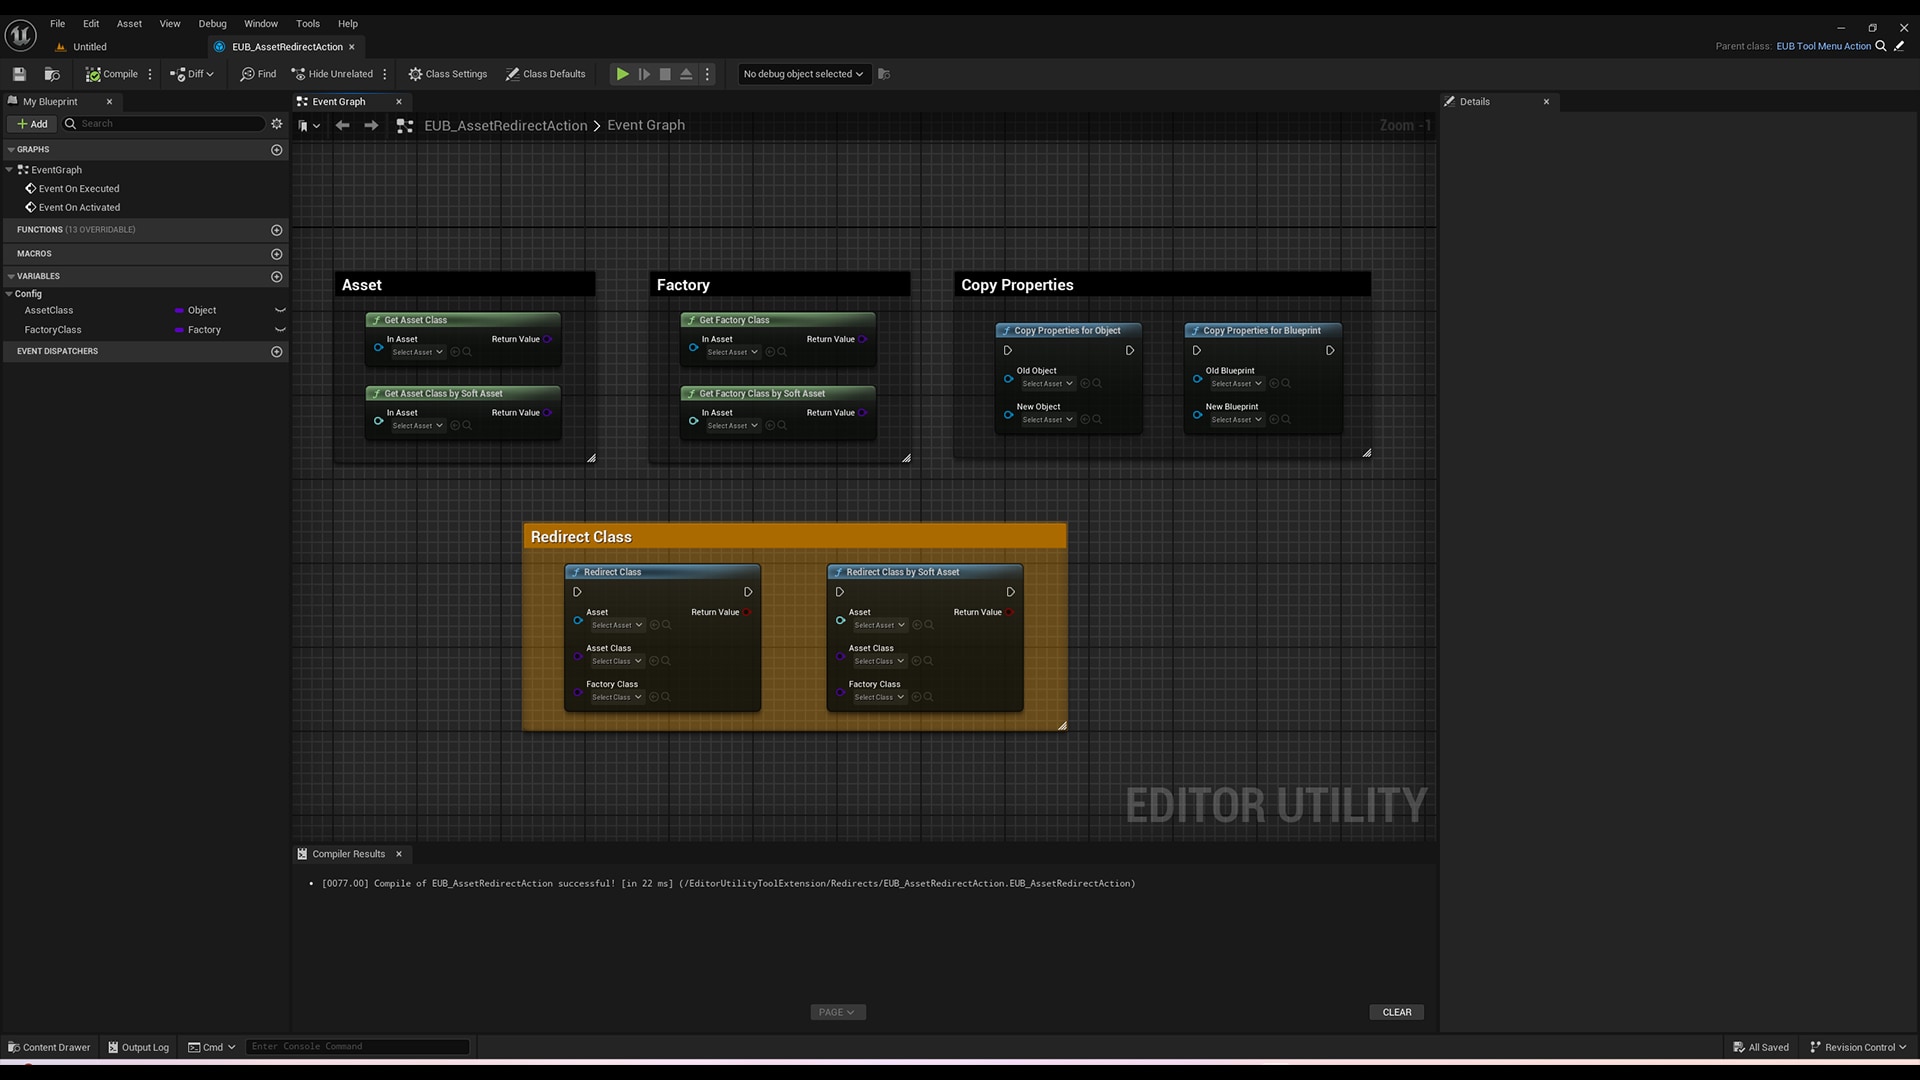Open Class Settings
1920x1080 pixels.
click(x=447, y=73)
